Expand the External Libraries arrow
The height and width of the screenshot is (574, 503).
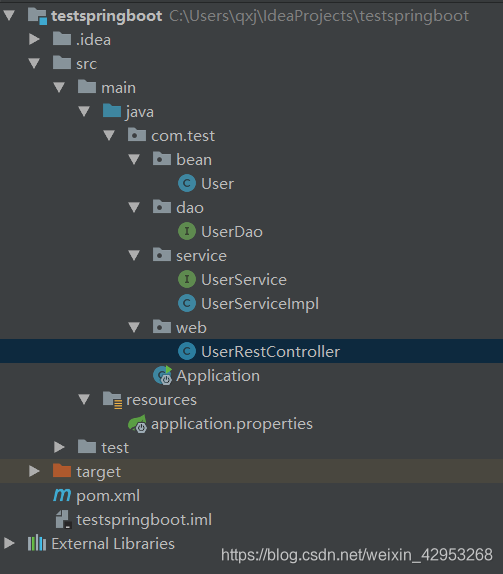tap(9, 543)
